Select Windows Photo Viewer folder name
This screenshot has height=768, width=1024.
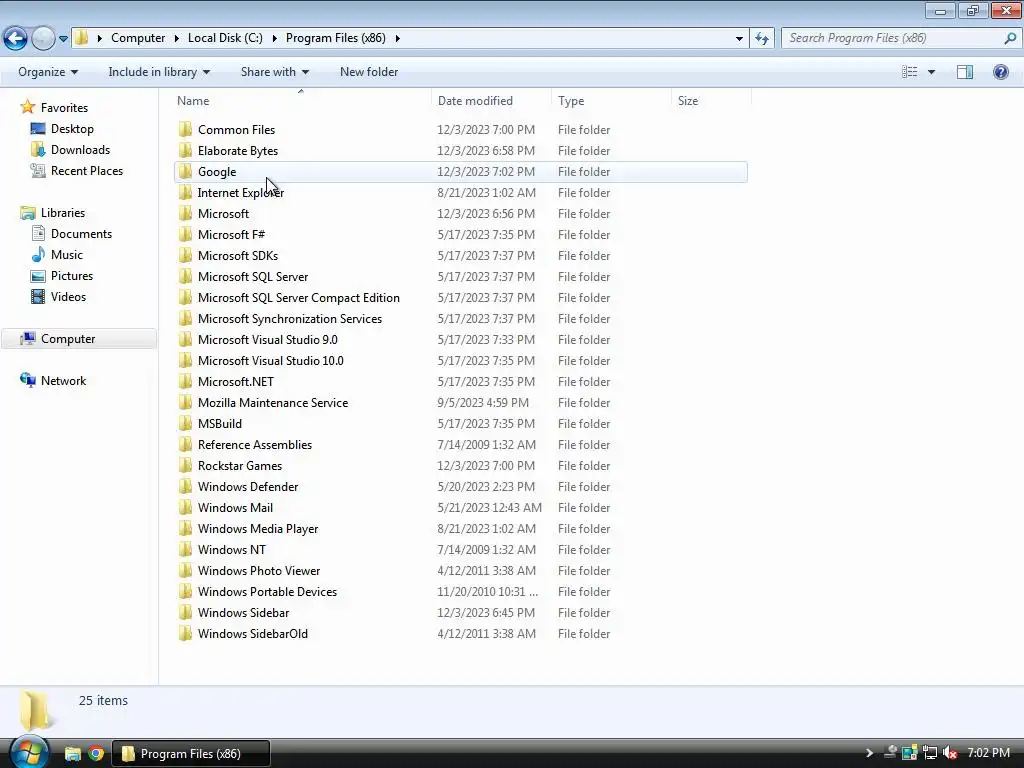click(259, 571)
